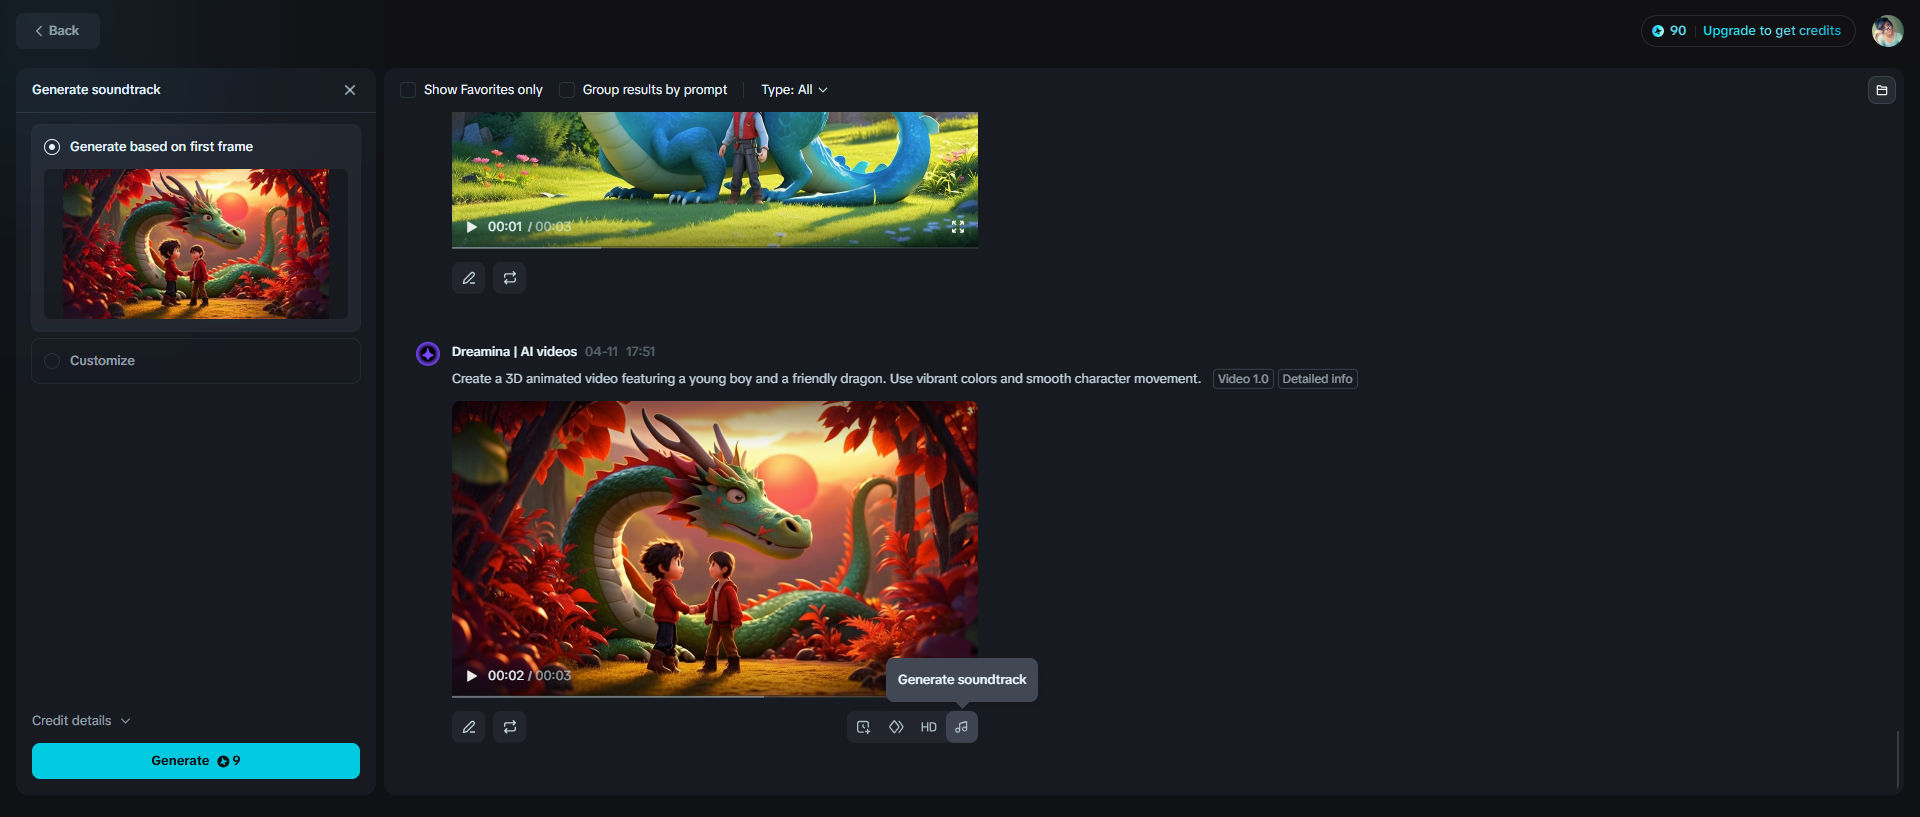
Task: Click the Video 1.0 model tag
Action: 1243,379
